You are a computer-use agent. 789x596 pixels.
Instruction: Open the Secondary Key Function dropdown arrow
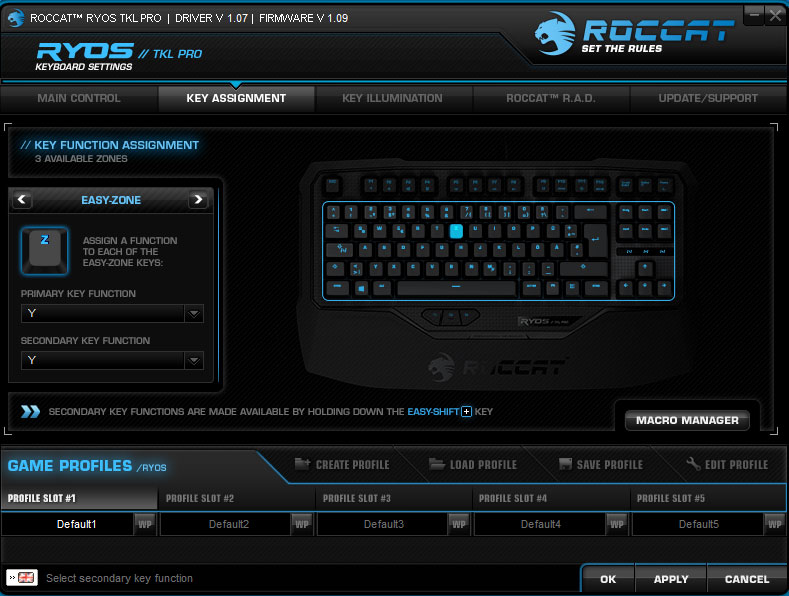[x=194, y=360]
